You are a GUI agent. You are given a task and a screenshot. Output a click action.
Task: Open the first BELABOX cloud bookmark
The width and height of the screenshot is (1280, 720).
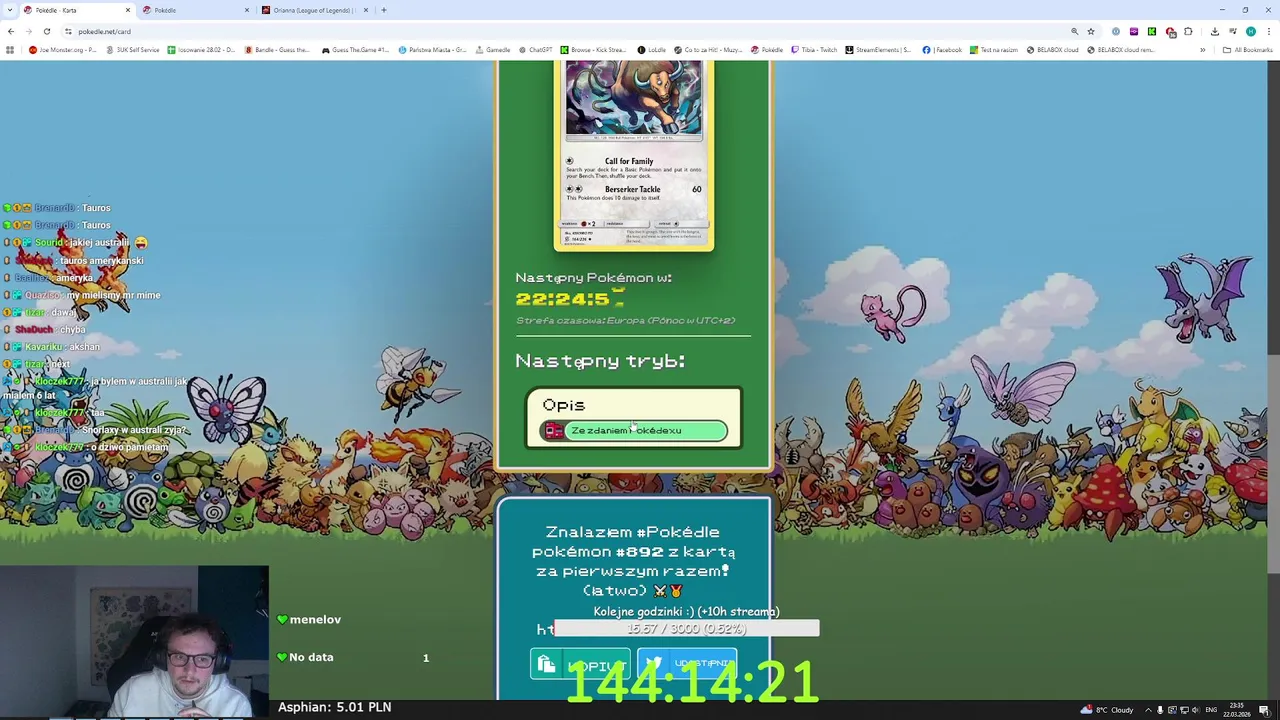click(1052, 50)
